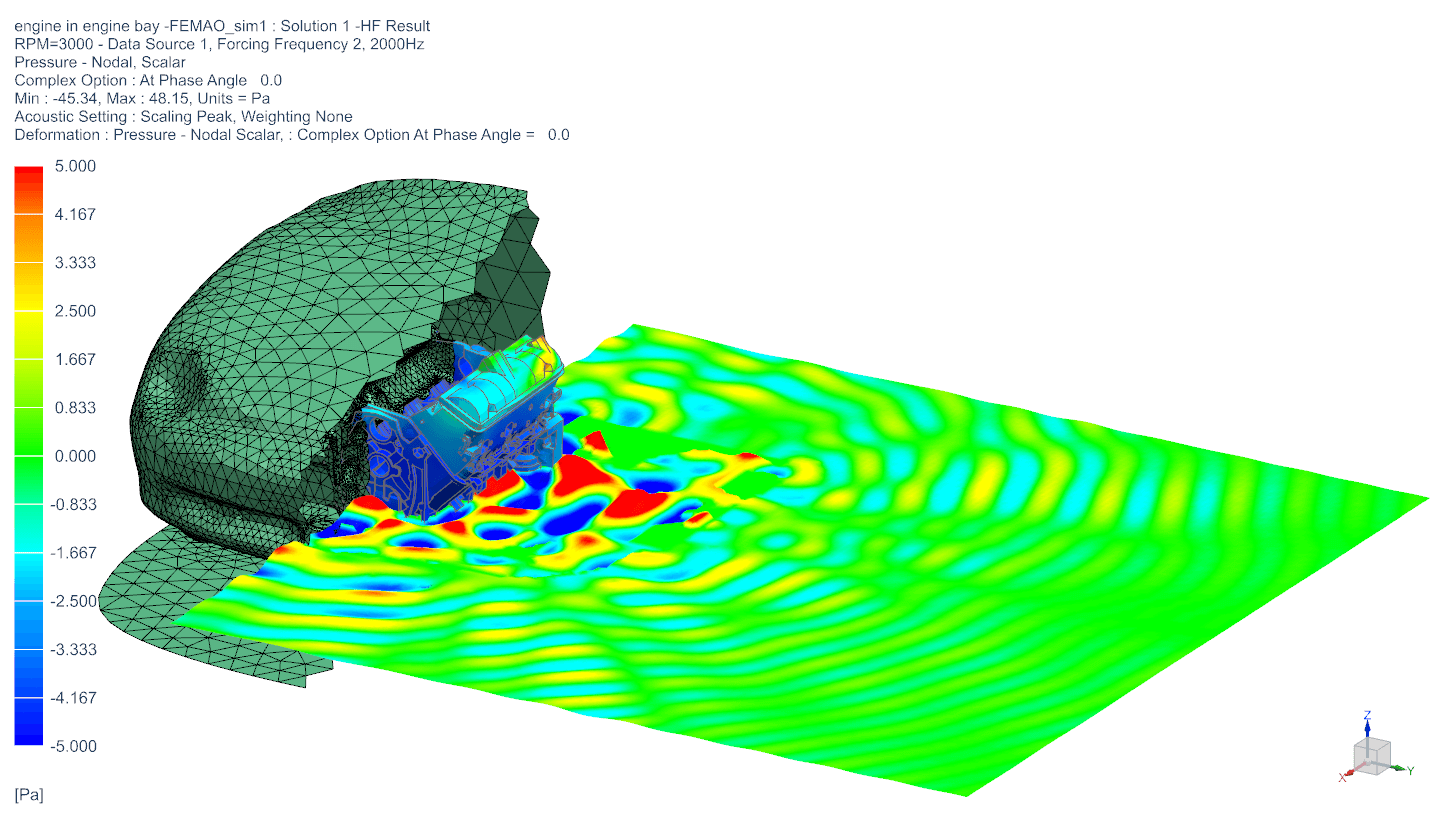Click the legend value -3.333
The height and width of the screenshot is (829, 1433).
pyautogui.click(x=74, y=649)
